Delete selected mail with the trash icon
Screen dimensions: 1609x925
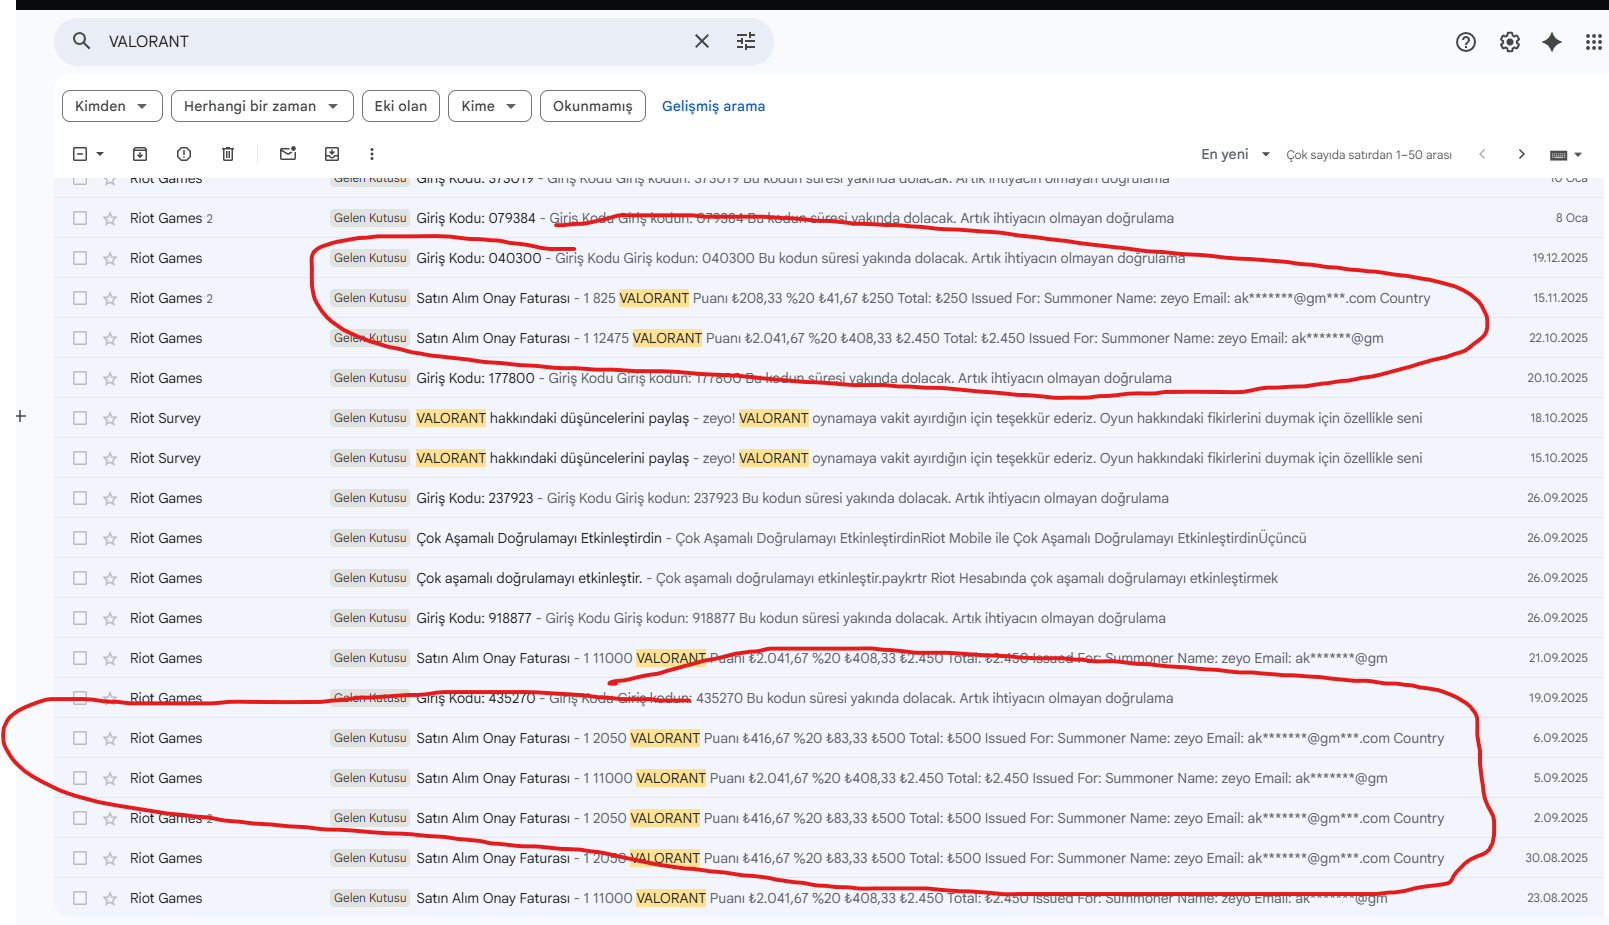pos(228,154)
